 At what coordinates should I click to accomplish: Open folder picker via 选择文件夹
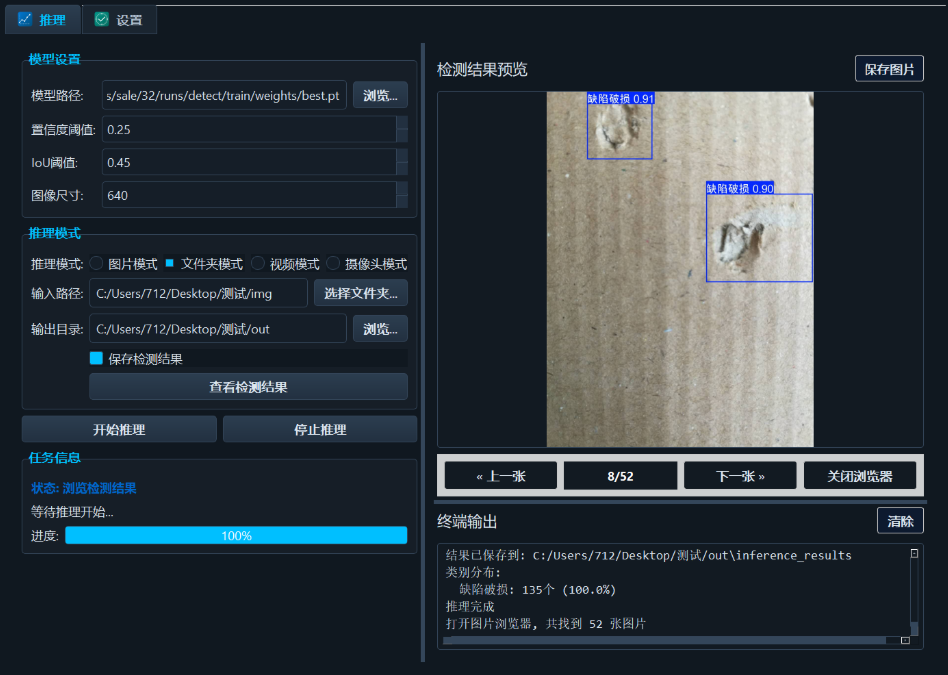tap(362, 292)
